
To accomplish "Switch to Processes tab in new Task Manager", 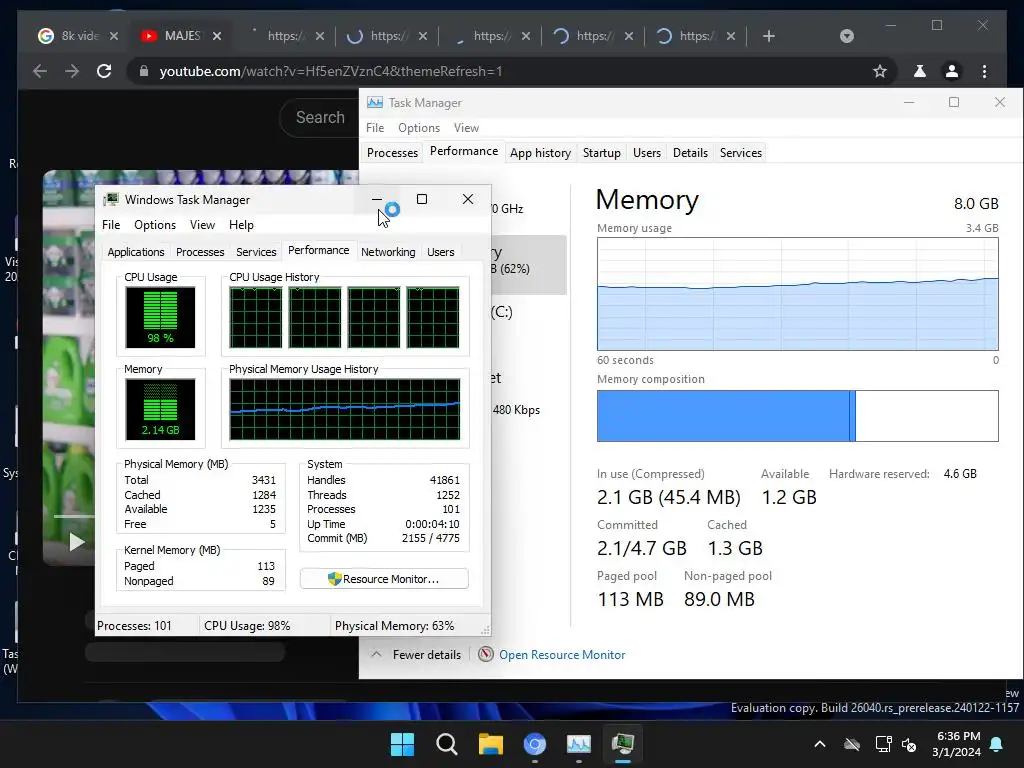I will tap(392, 153).
